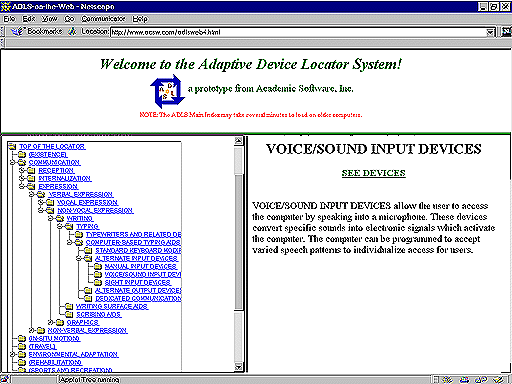Expand the RECEPTION tree node
Screen dimensions: 512x384
[22, 170]
